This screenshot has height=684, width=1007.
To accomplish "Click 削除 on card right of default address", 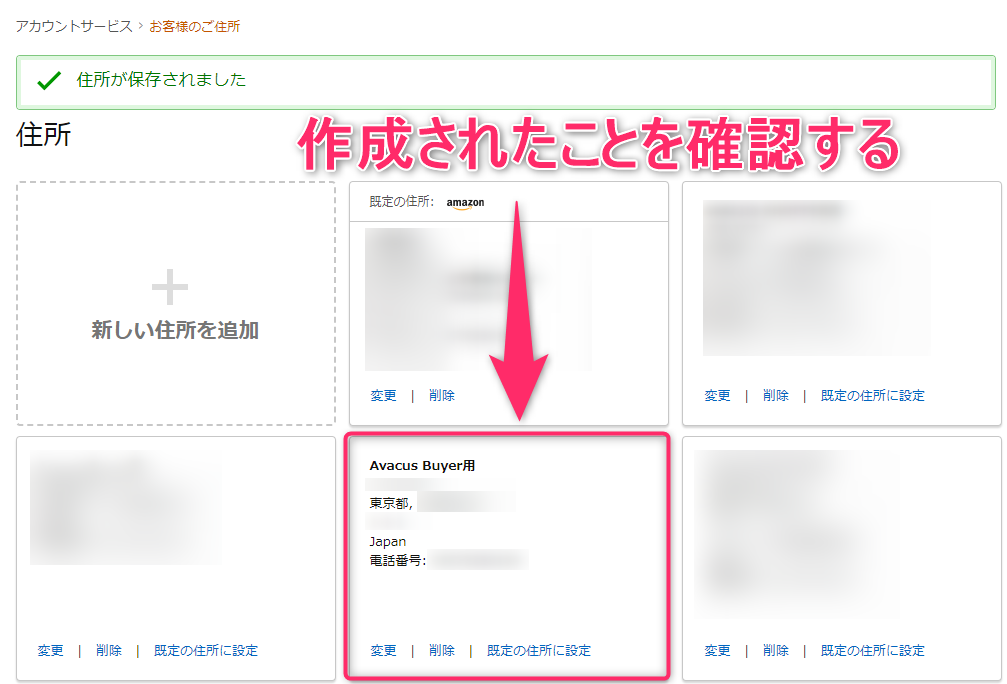I will click(775, 395).
